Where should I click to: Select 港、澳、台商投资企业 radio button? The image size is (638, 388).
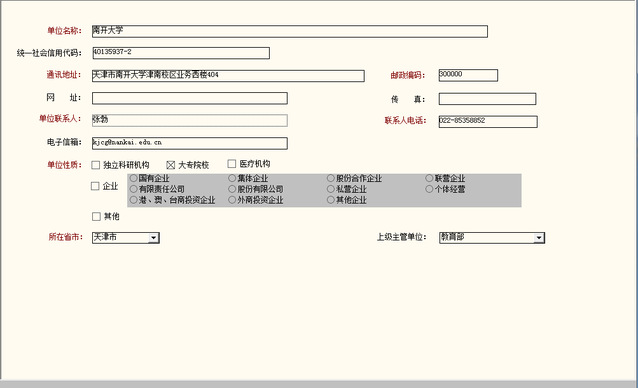coord(133,200)
